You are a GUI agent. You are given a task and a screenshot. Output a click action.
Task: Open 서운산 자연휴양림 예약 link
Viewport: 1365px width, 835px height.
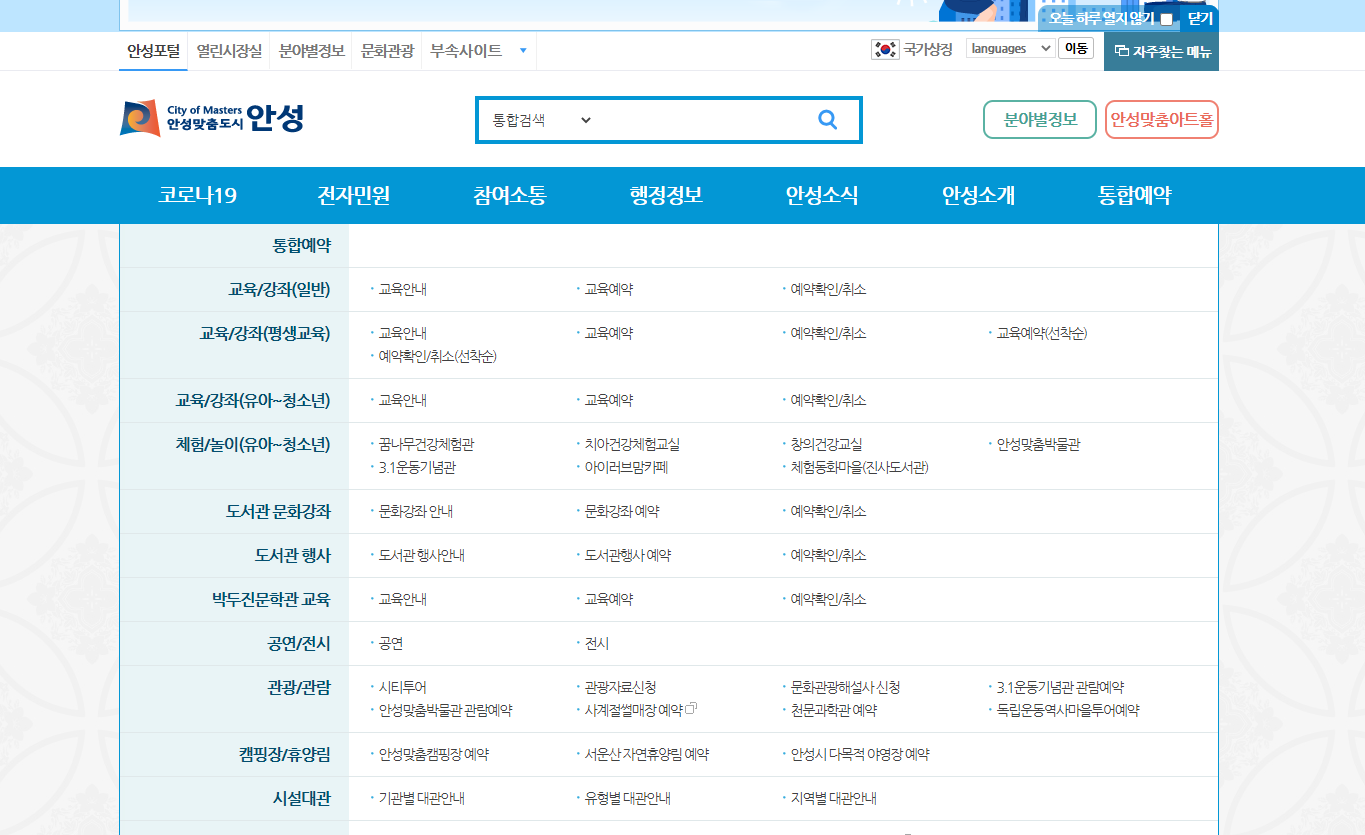click(647, 754)
